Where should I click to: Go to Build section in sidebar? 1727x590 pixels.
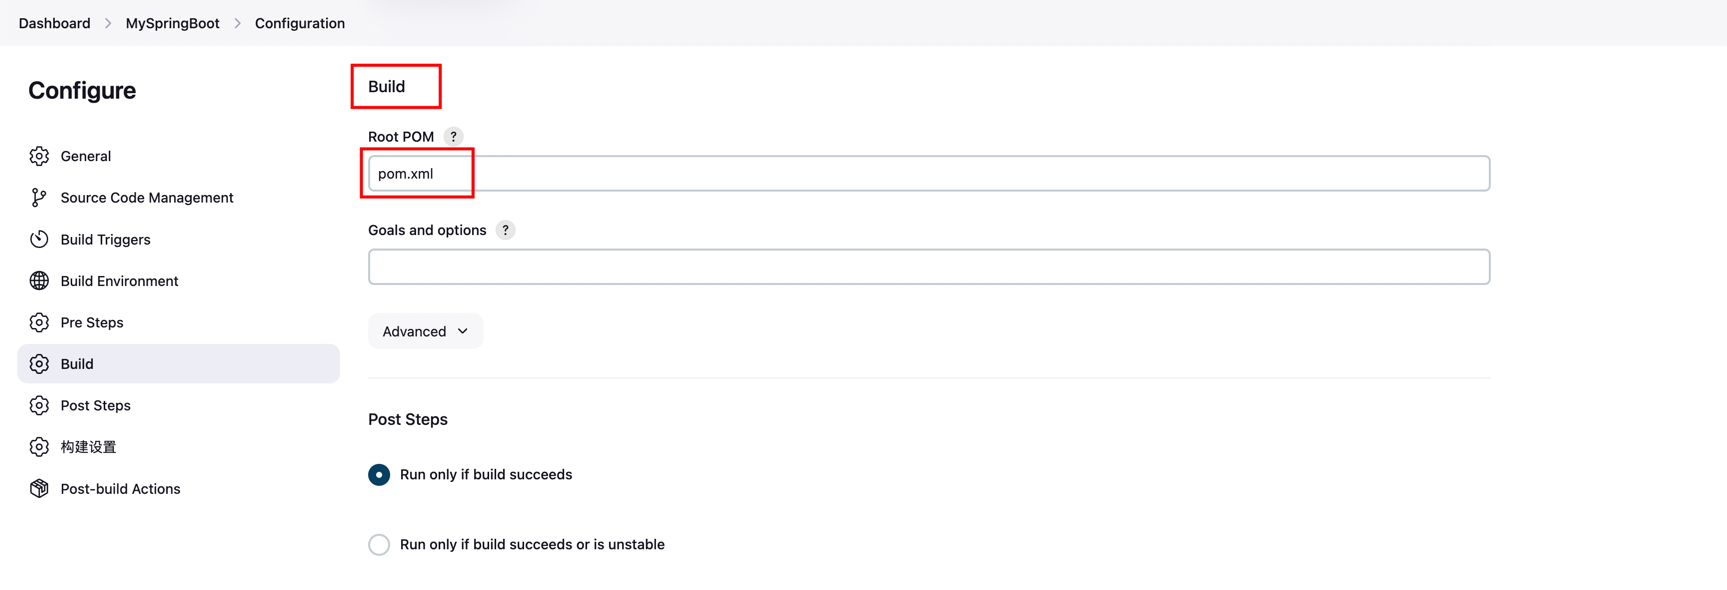[x=77, y=364]
